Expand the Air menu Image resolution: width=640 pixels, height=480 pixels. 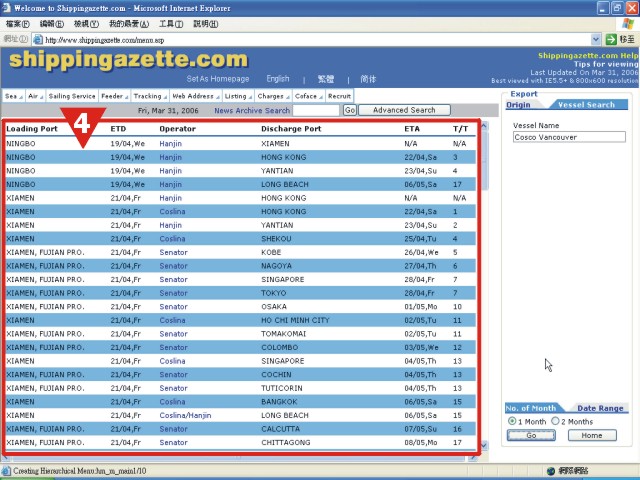point(35,96)
